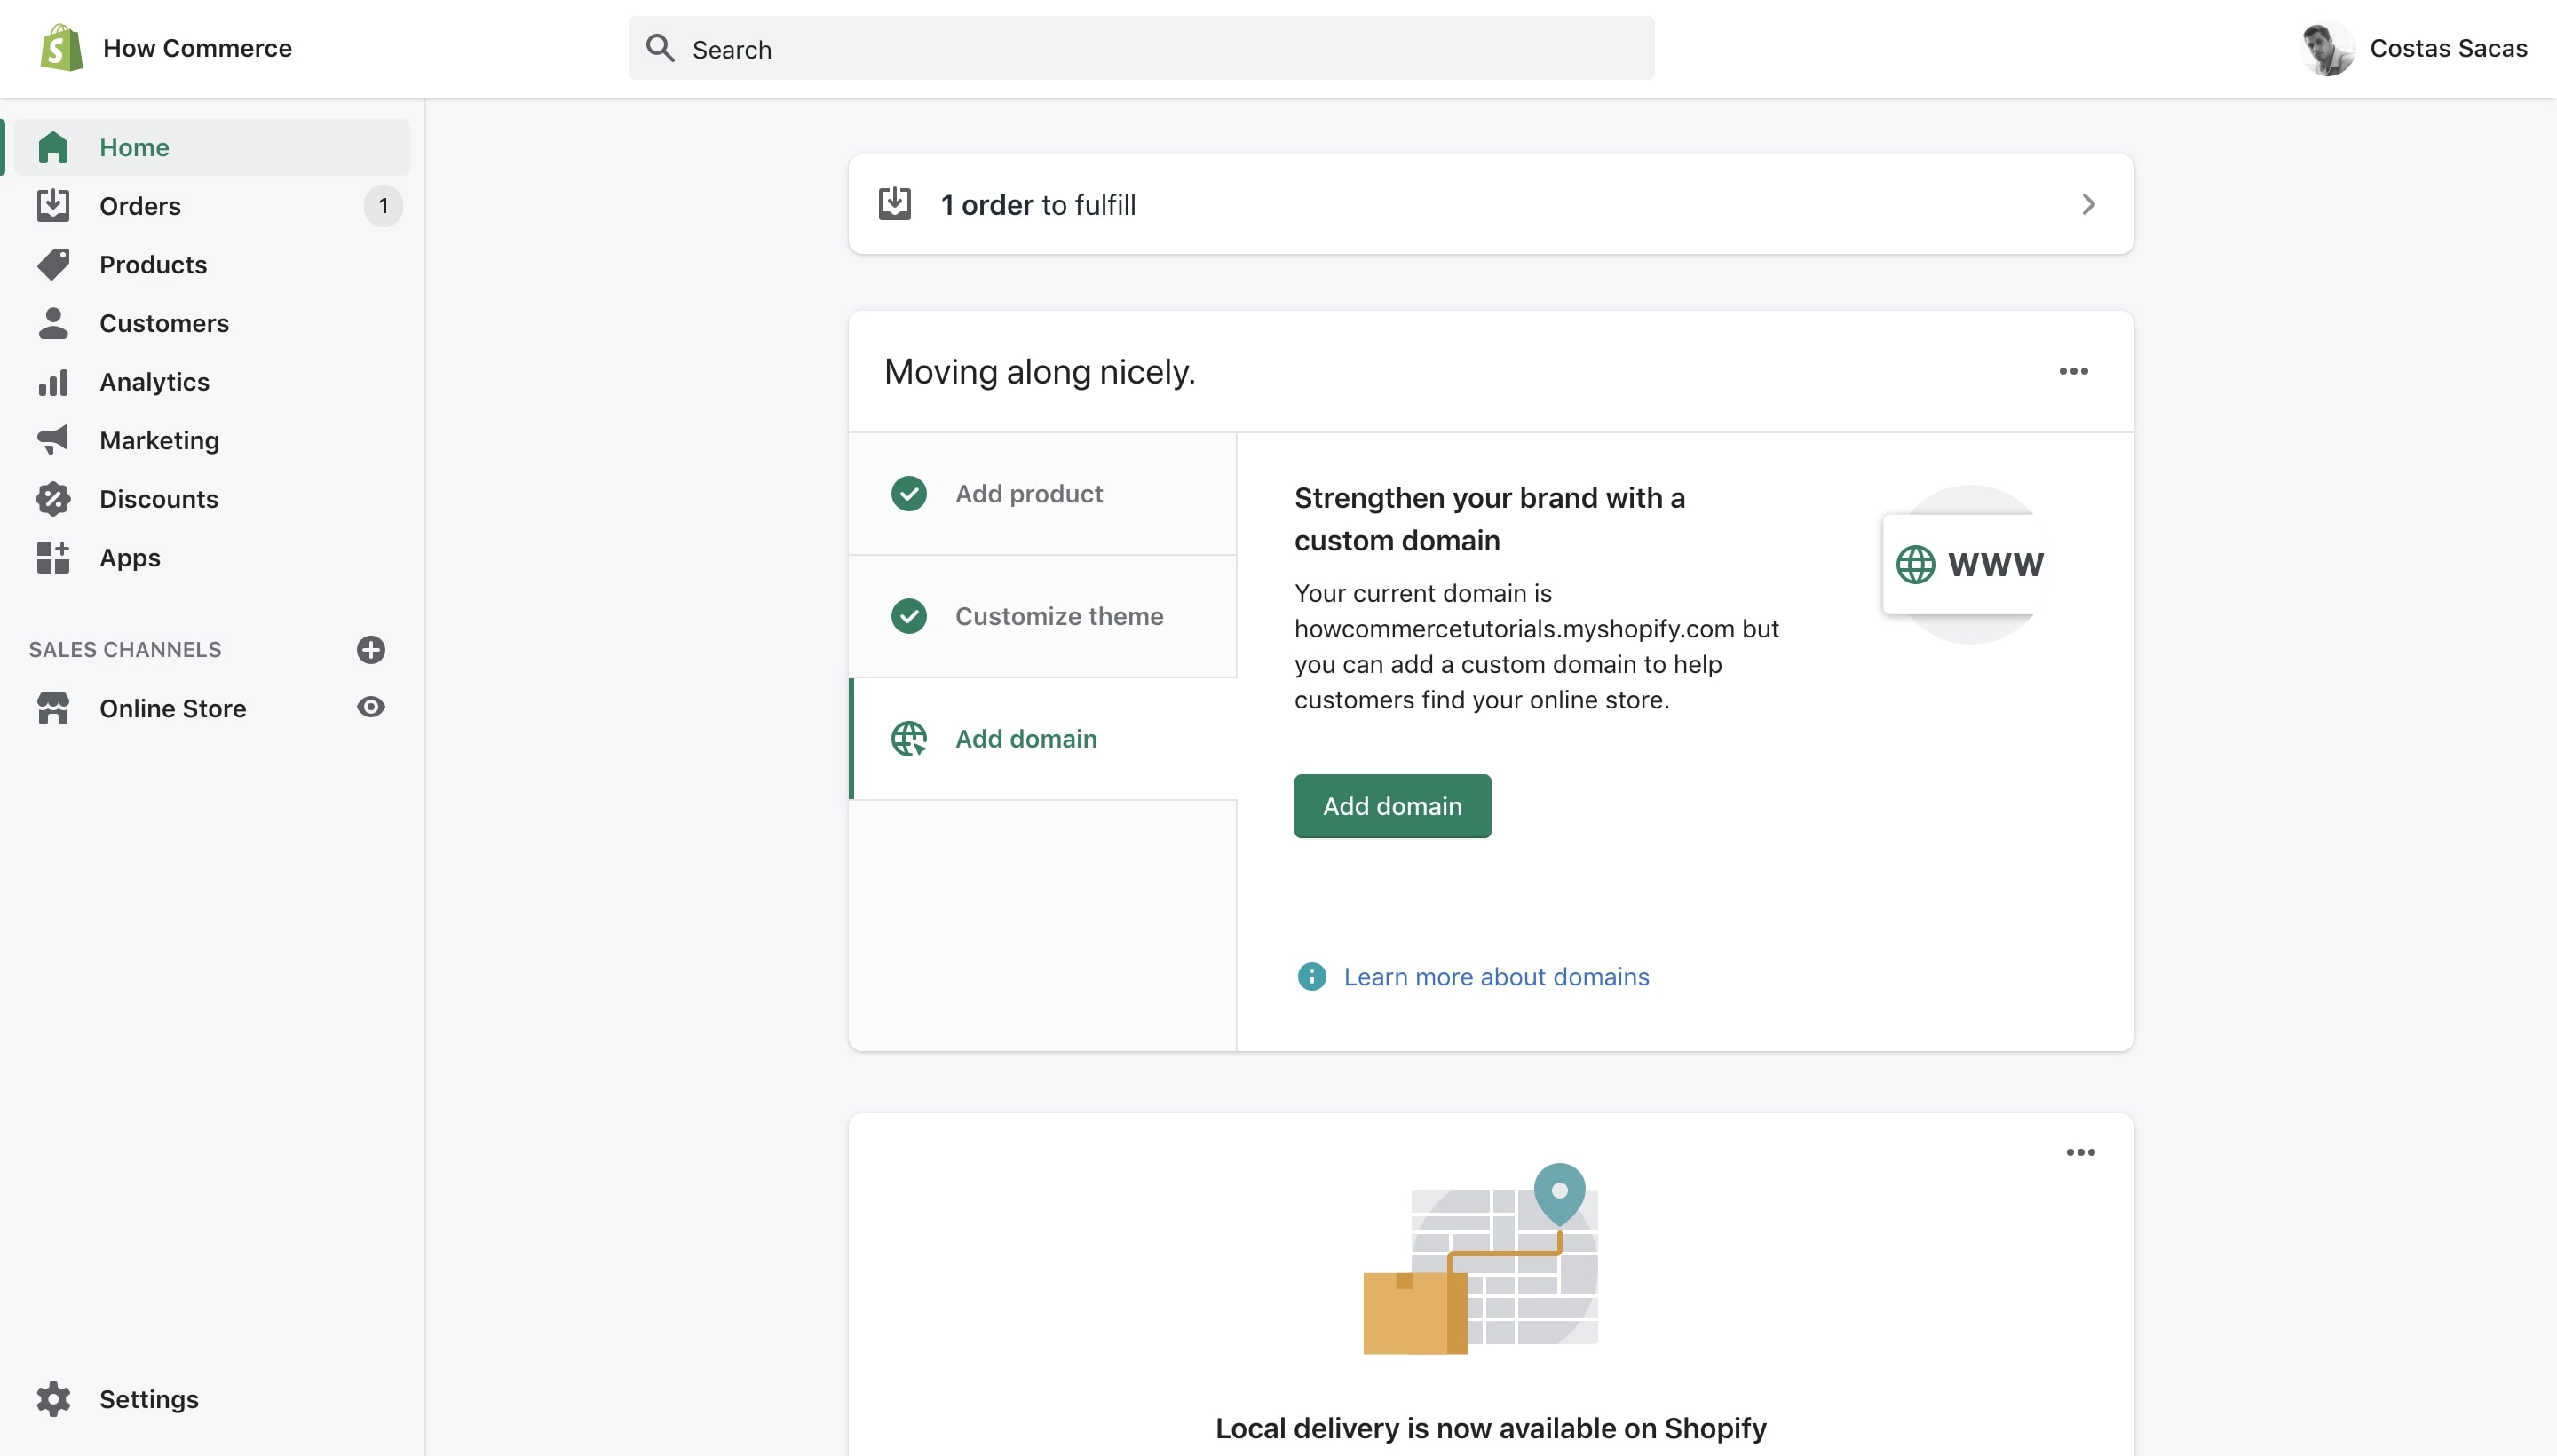Click the Customers person icon
2557x1456 pixels.
coord(53,323)
